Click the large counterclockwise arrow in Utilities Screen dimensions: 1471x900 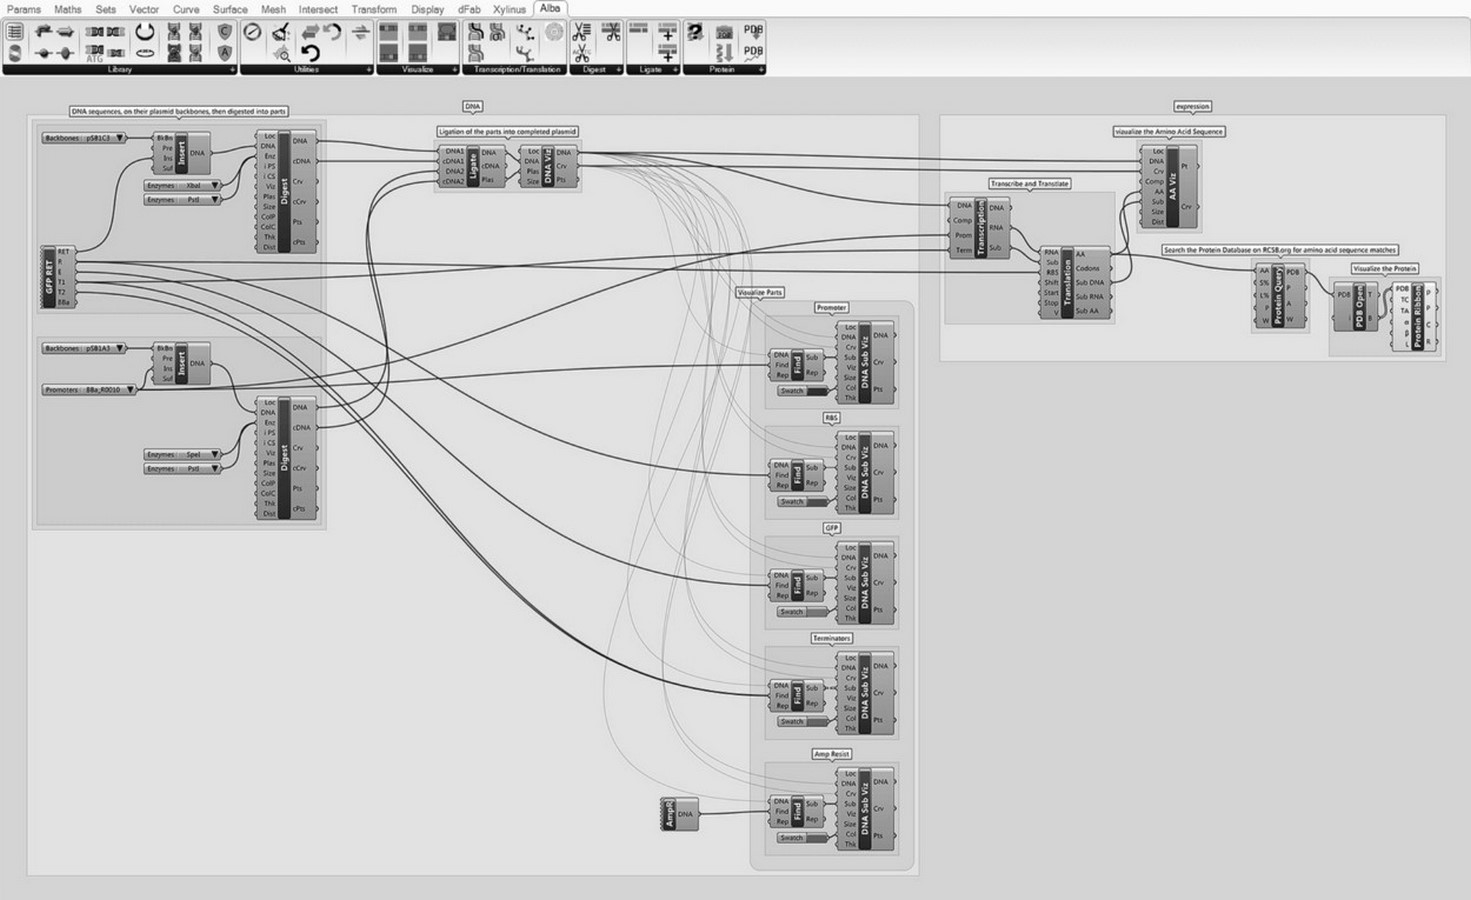(x=310, y=53)
